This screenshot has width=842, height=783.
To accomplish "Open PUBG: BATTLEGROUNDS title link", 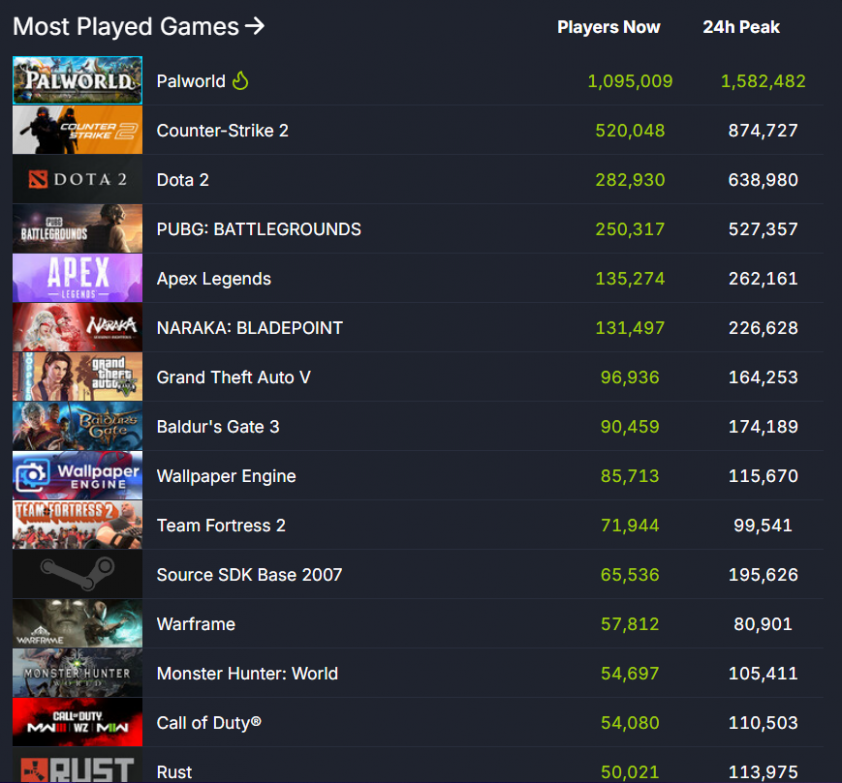I will [x=259, y=229].
